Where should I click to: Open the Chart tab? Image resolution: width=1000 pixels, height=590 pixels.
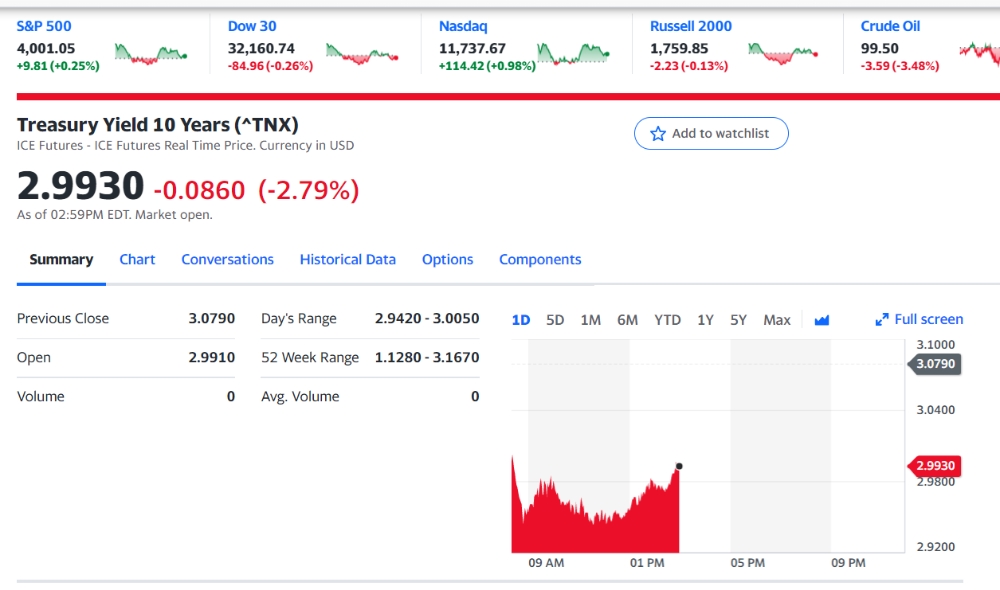point(137,260)
